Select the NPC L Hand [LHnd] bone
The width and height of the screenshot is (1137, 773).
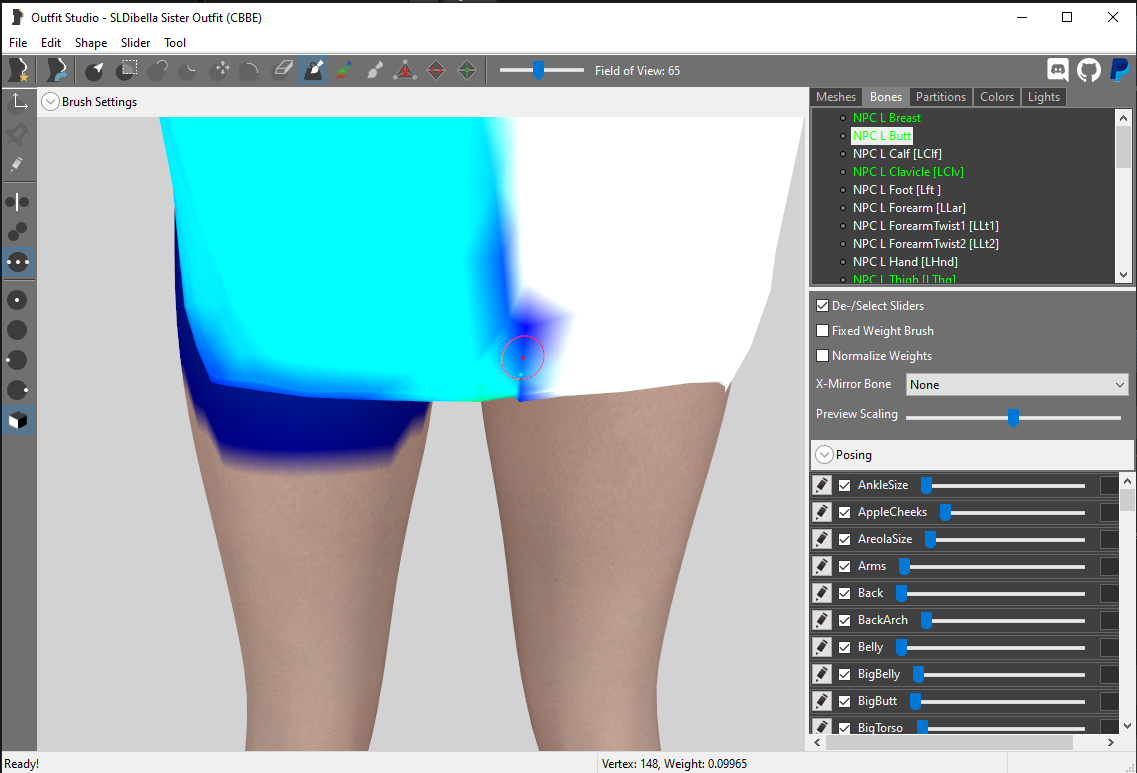pyautogui.click(x=905, y=262)
